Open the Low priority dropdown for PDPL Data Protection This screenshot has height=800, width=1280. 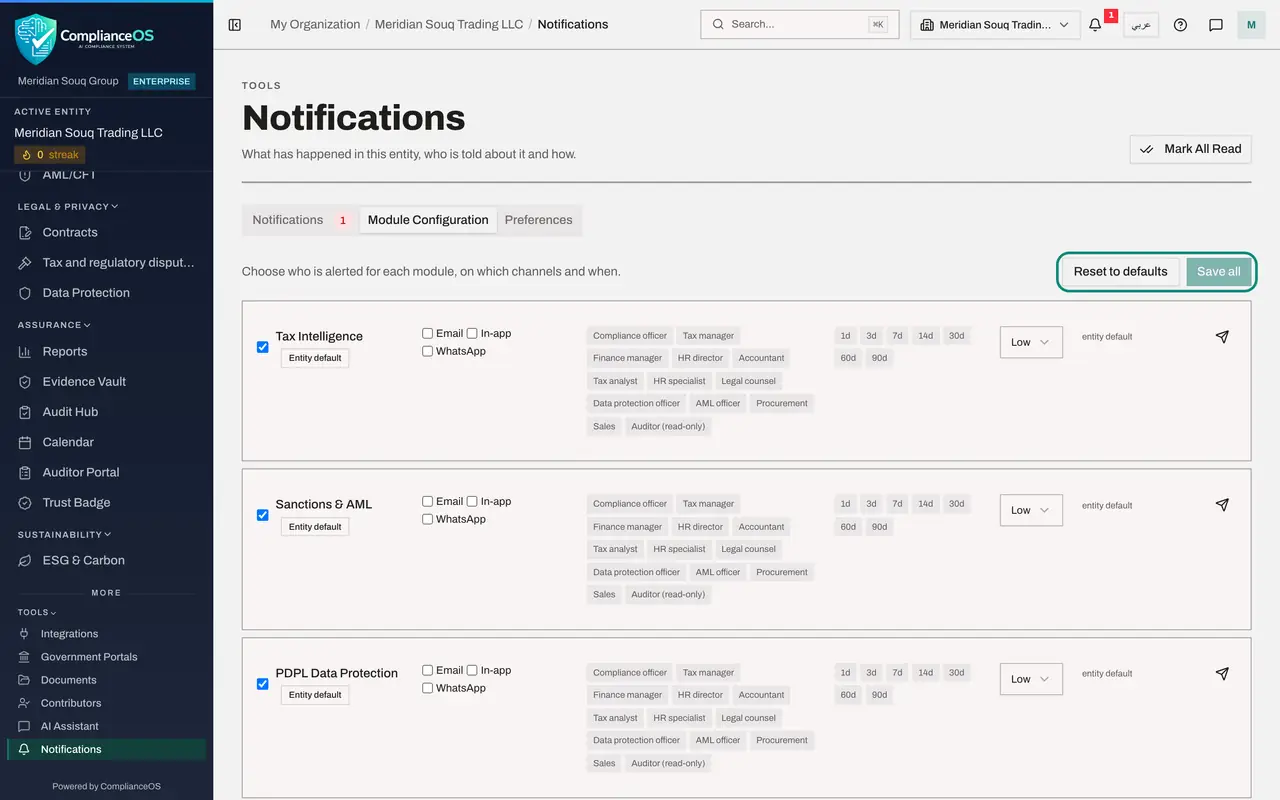click(1031, 679)
